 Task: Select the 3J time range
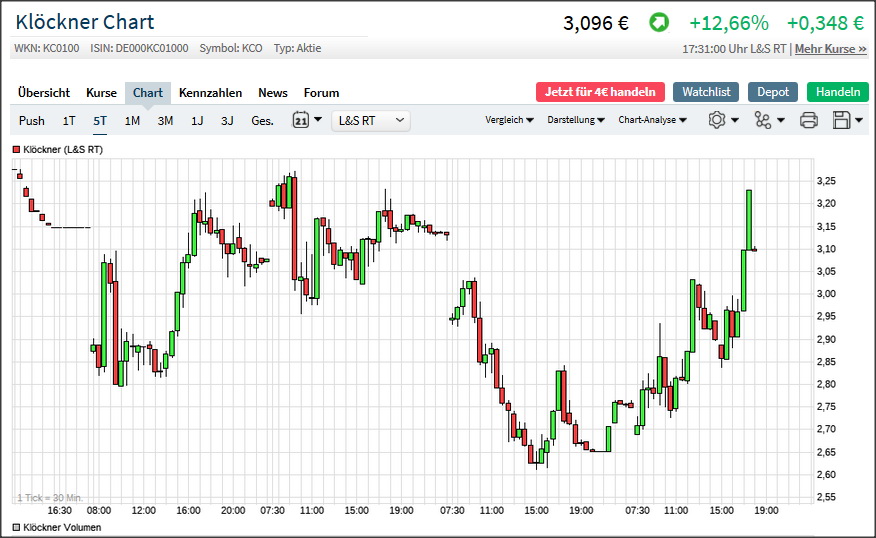(227, 121)
